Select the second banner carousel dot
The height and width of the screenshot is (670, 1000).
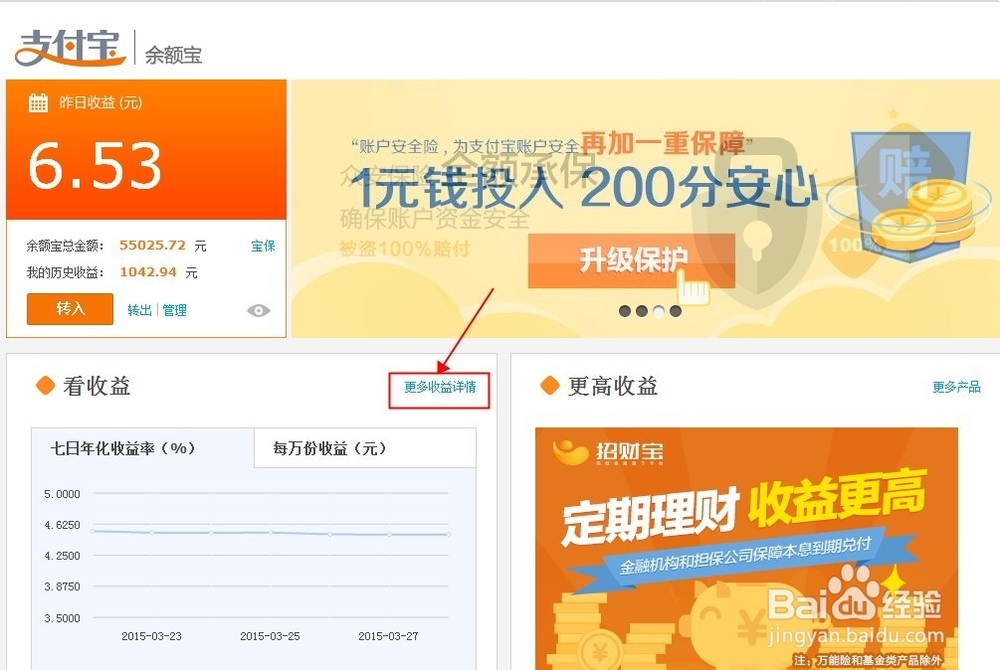tap(642, 311)
